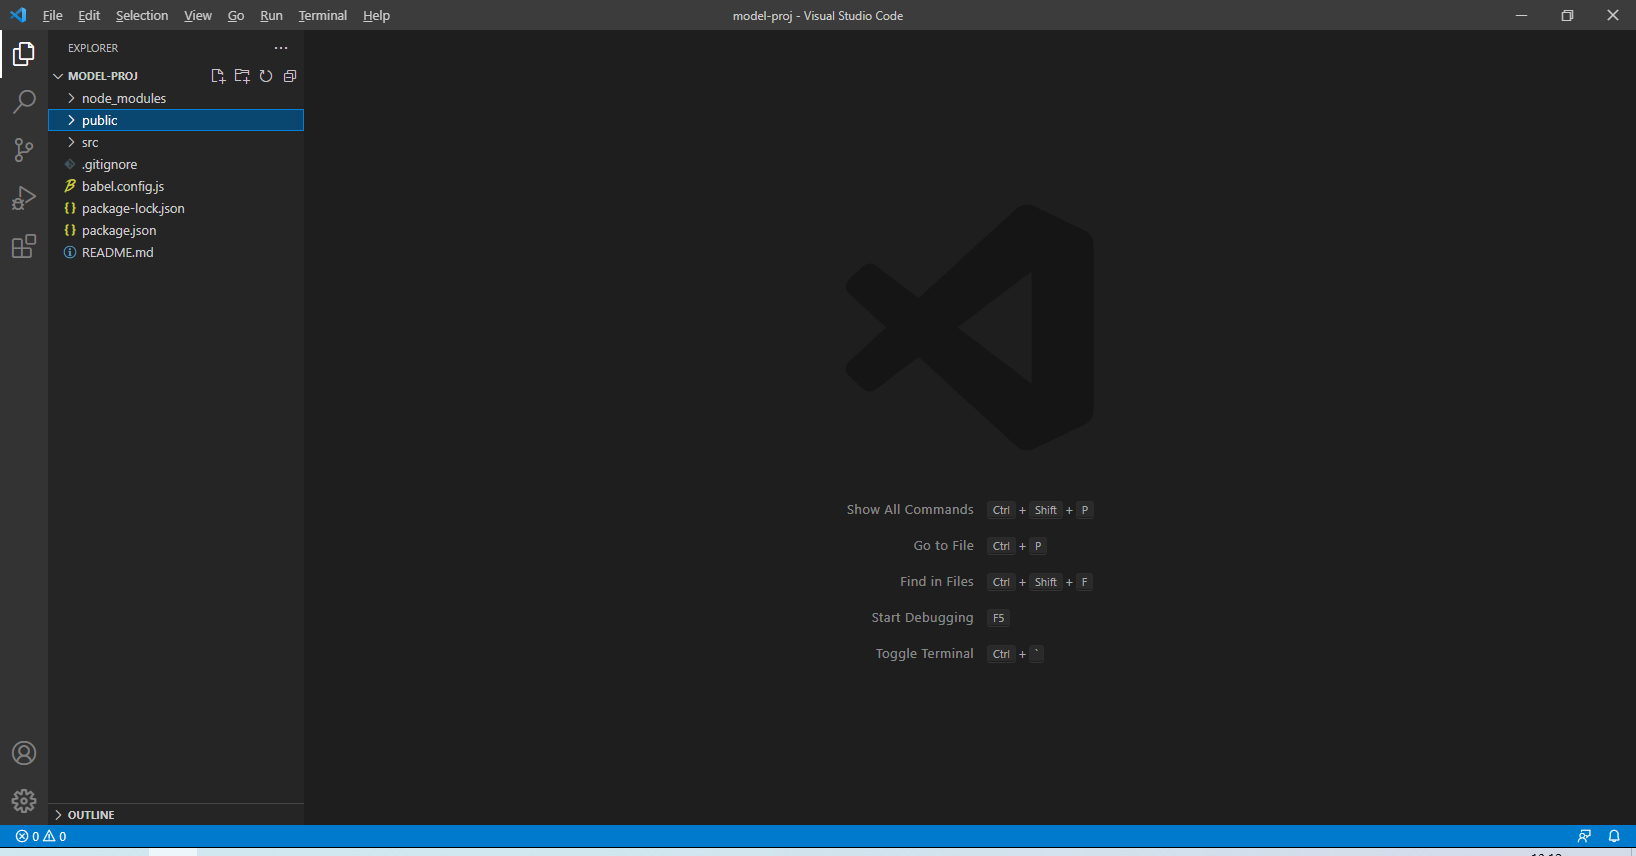Click the New File icon in Explorer
This screenshot has height=856, width=1636.
click(218, 76)
